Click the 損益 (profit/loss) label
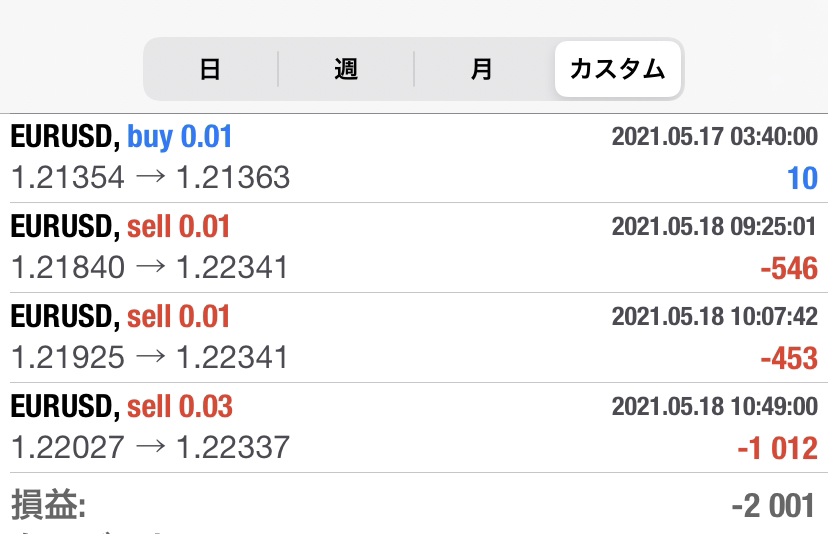The image size is (828, 534). (49, 505)
